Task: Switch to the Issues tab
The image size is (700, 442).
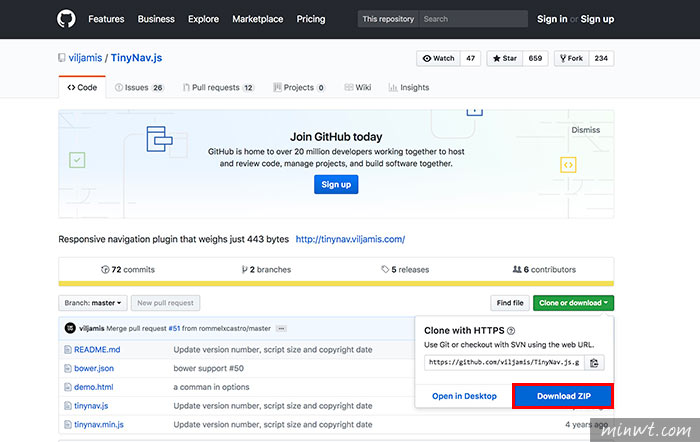Action: tap(139, 88)
